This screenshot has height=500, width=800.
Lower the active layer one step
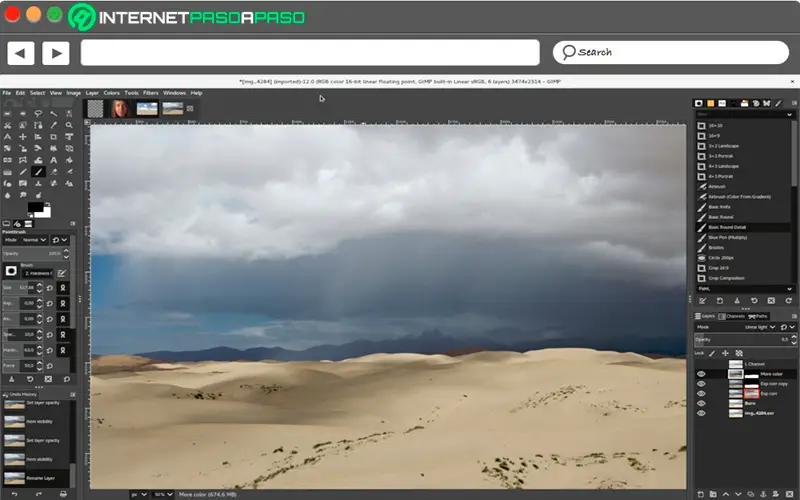738,494
